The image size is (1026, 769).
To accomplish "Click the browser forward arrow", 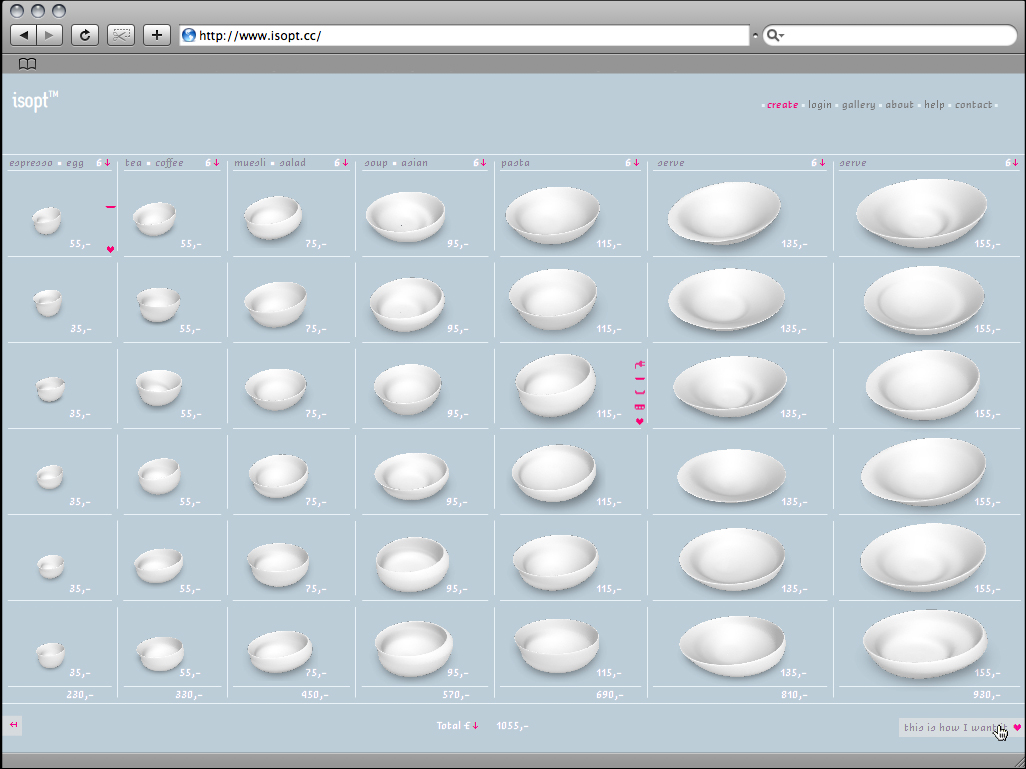I will click(50, 35).
